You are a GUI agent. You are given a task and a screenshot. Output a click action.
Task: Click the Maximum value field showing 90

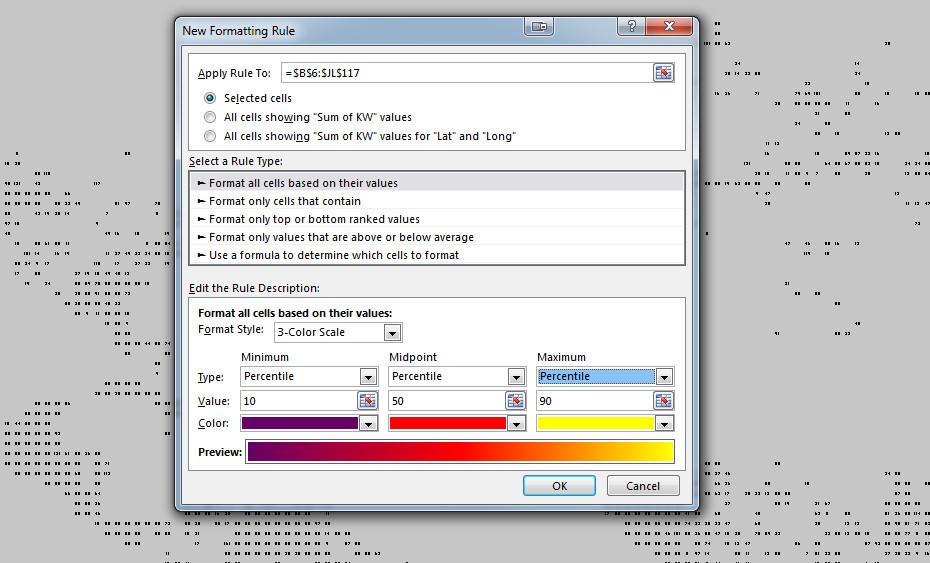pyautogui.click(x=595, y=401)
